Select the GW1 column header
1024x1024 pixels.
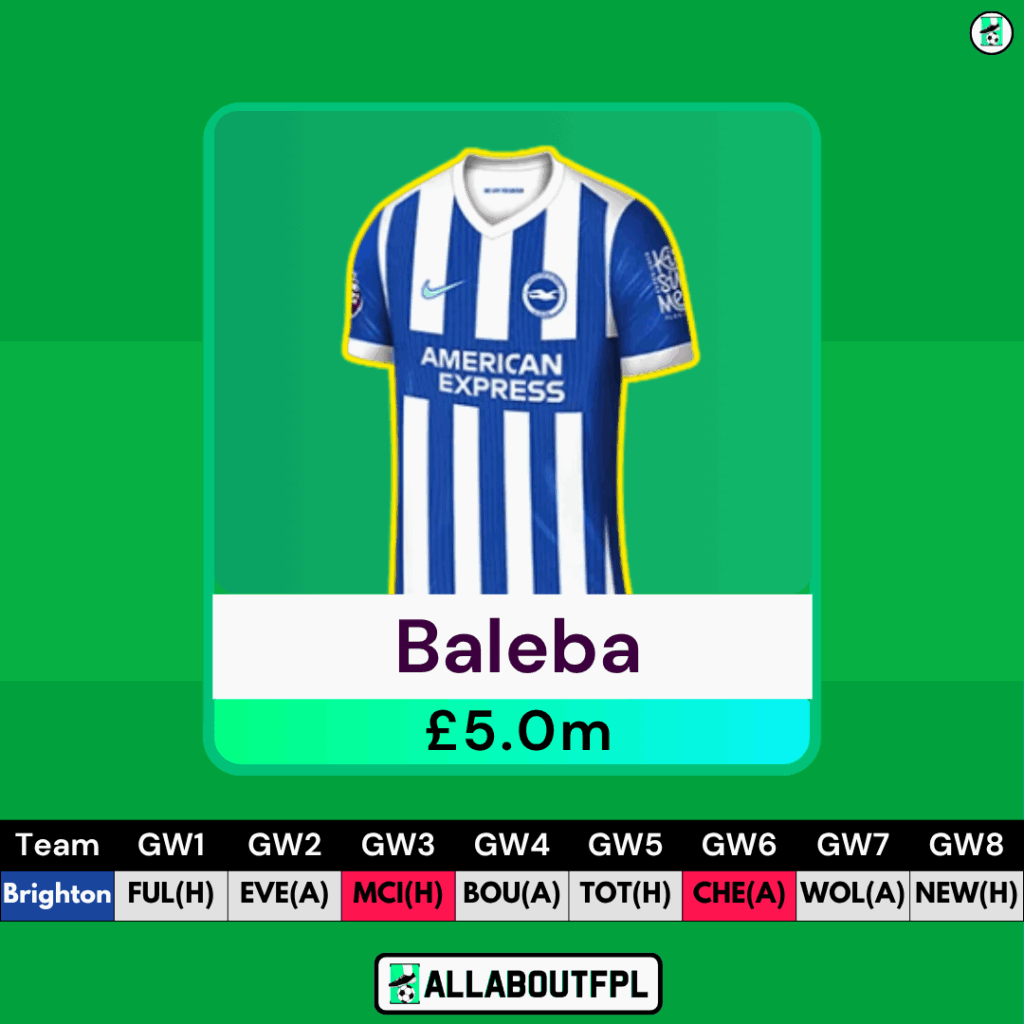pyautogui.click(x=171, y=845)
